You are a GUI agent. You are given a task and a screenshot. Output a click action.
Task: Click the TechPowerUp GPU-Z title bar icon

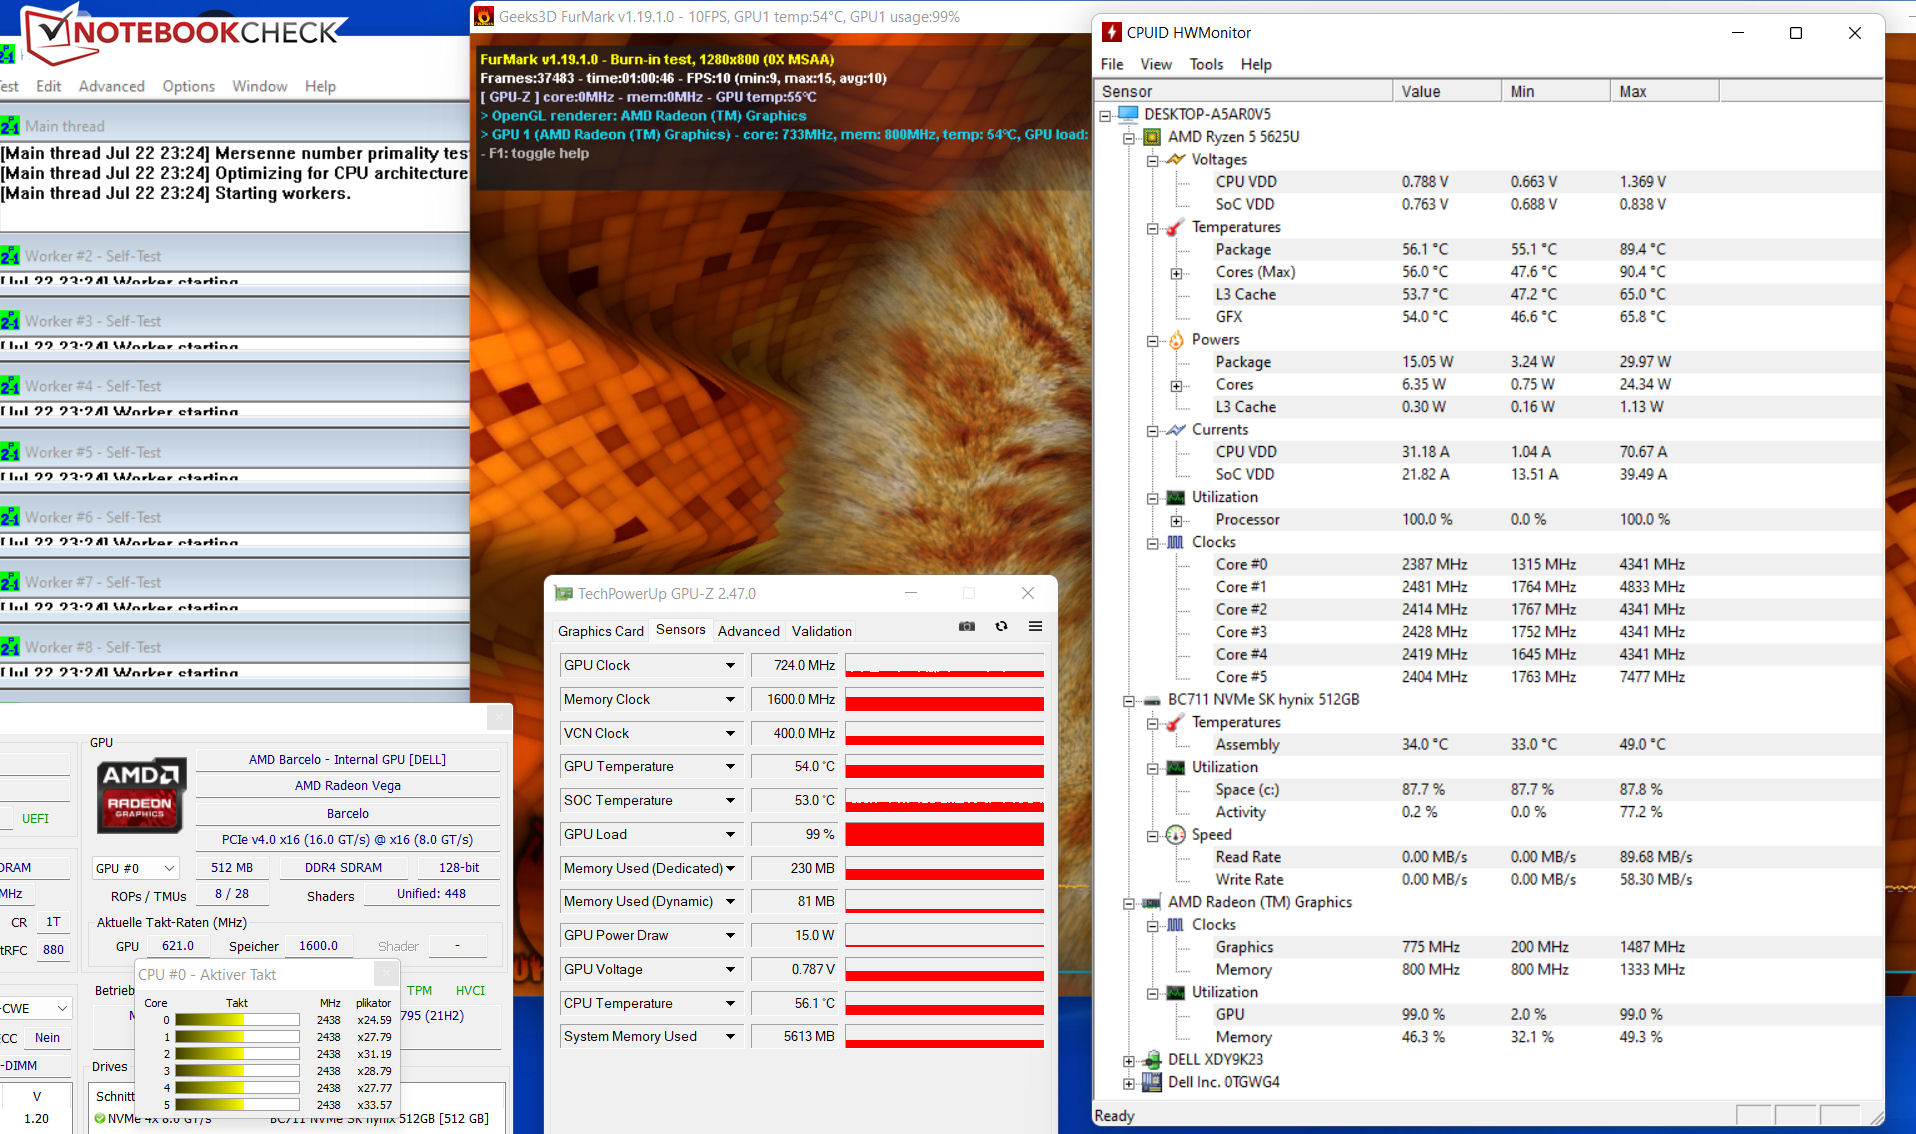coord(564,594)
